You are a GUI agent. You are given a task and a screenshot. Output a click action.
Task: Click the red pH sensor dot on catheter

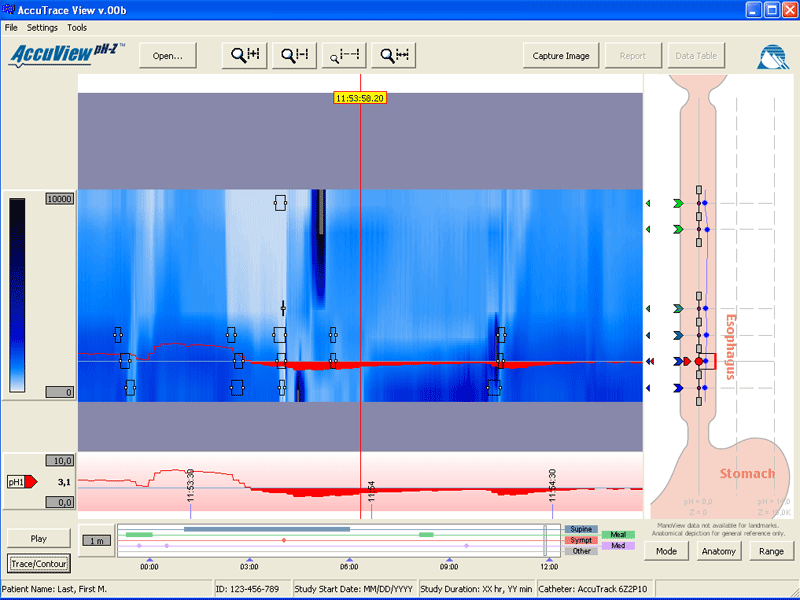tap(698, 361)
